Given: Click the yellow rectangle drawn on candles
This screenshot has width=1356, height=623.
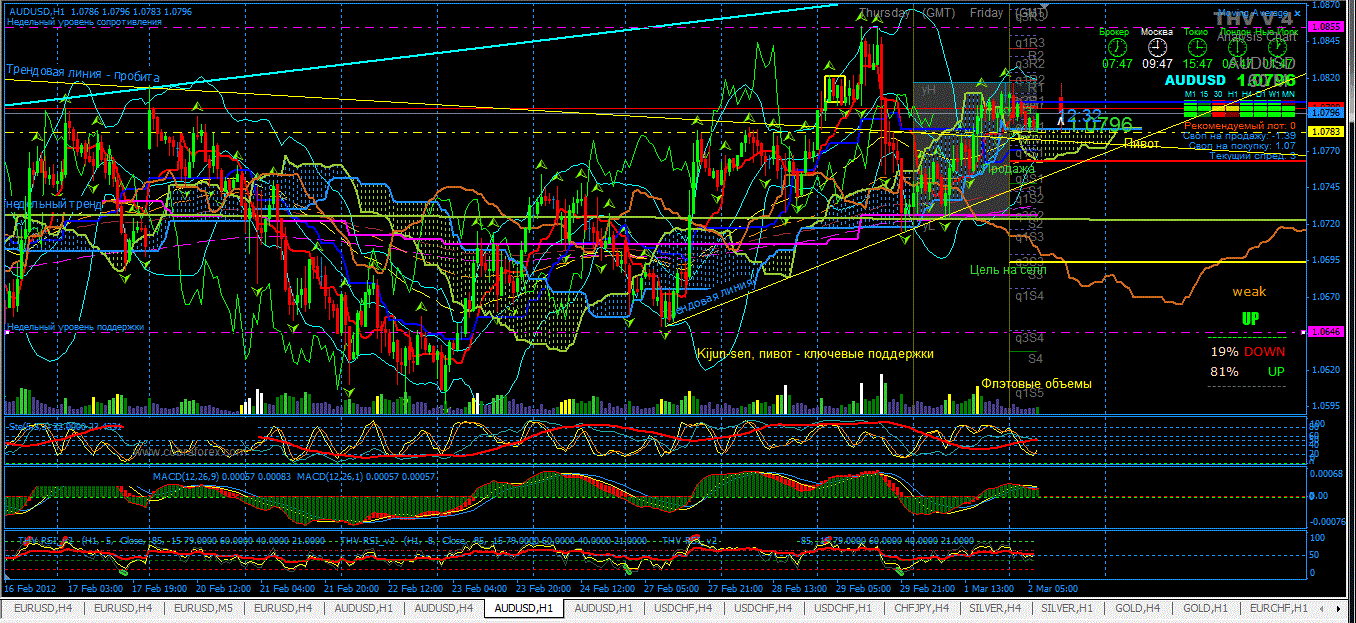Looking at the screenshot, I should coord(835,90).
